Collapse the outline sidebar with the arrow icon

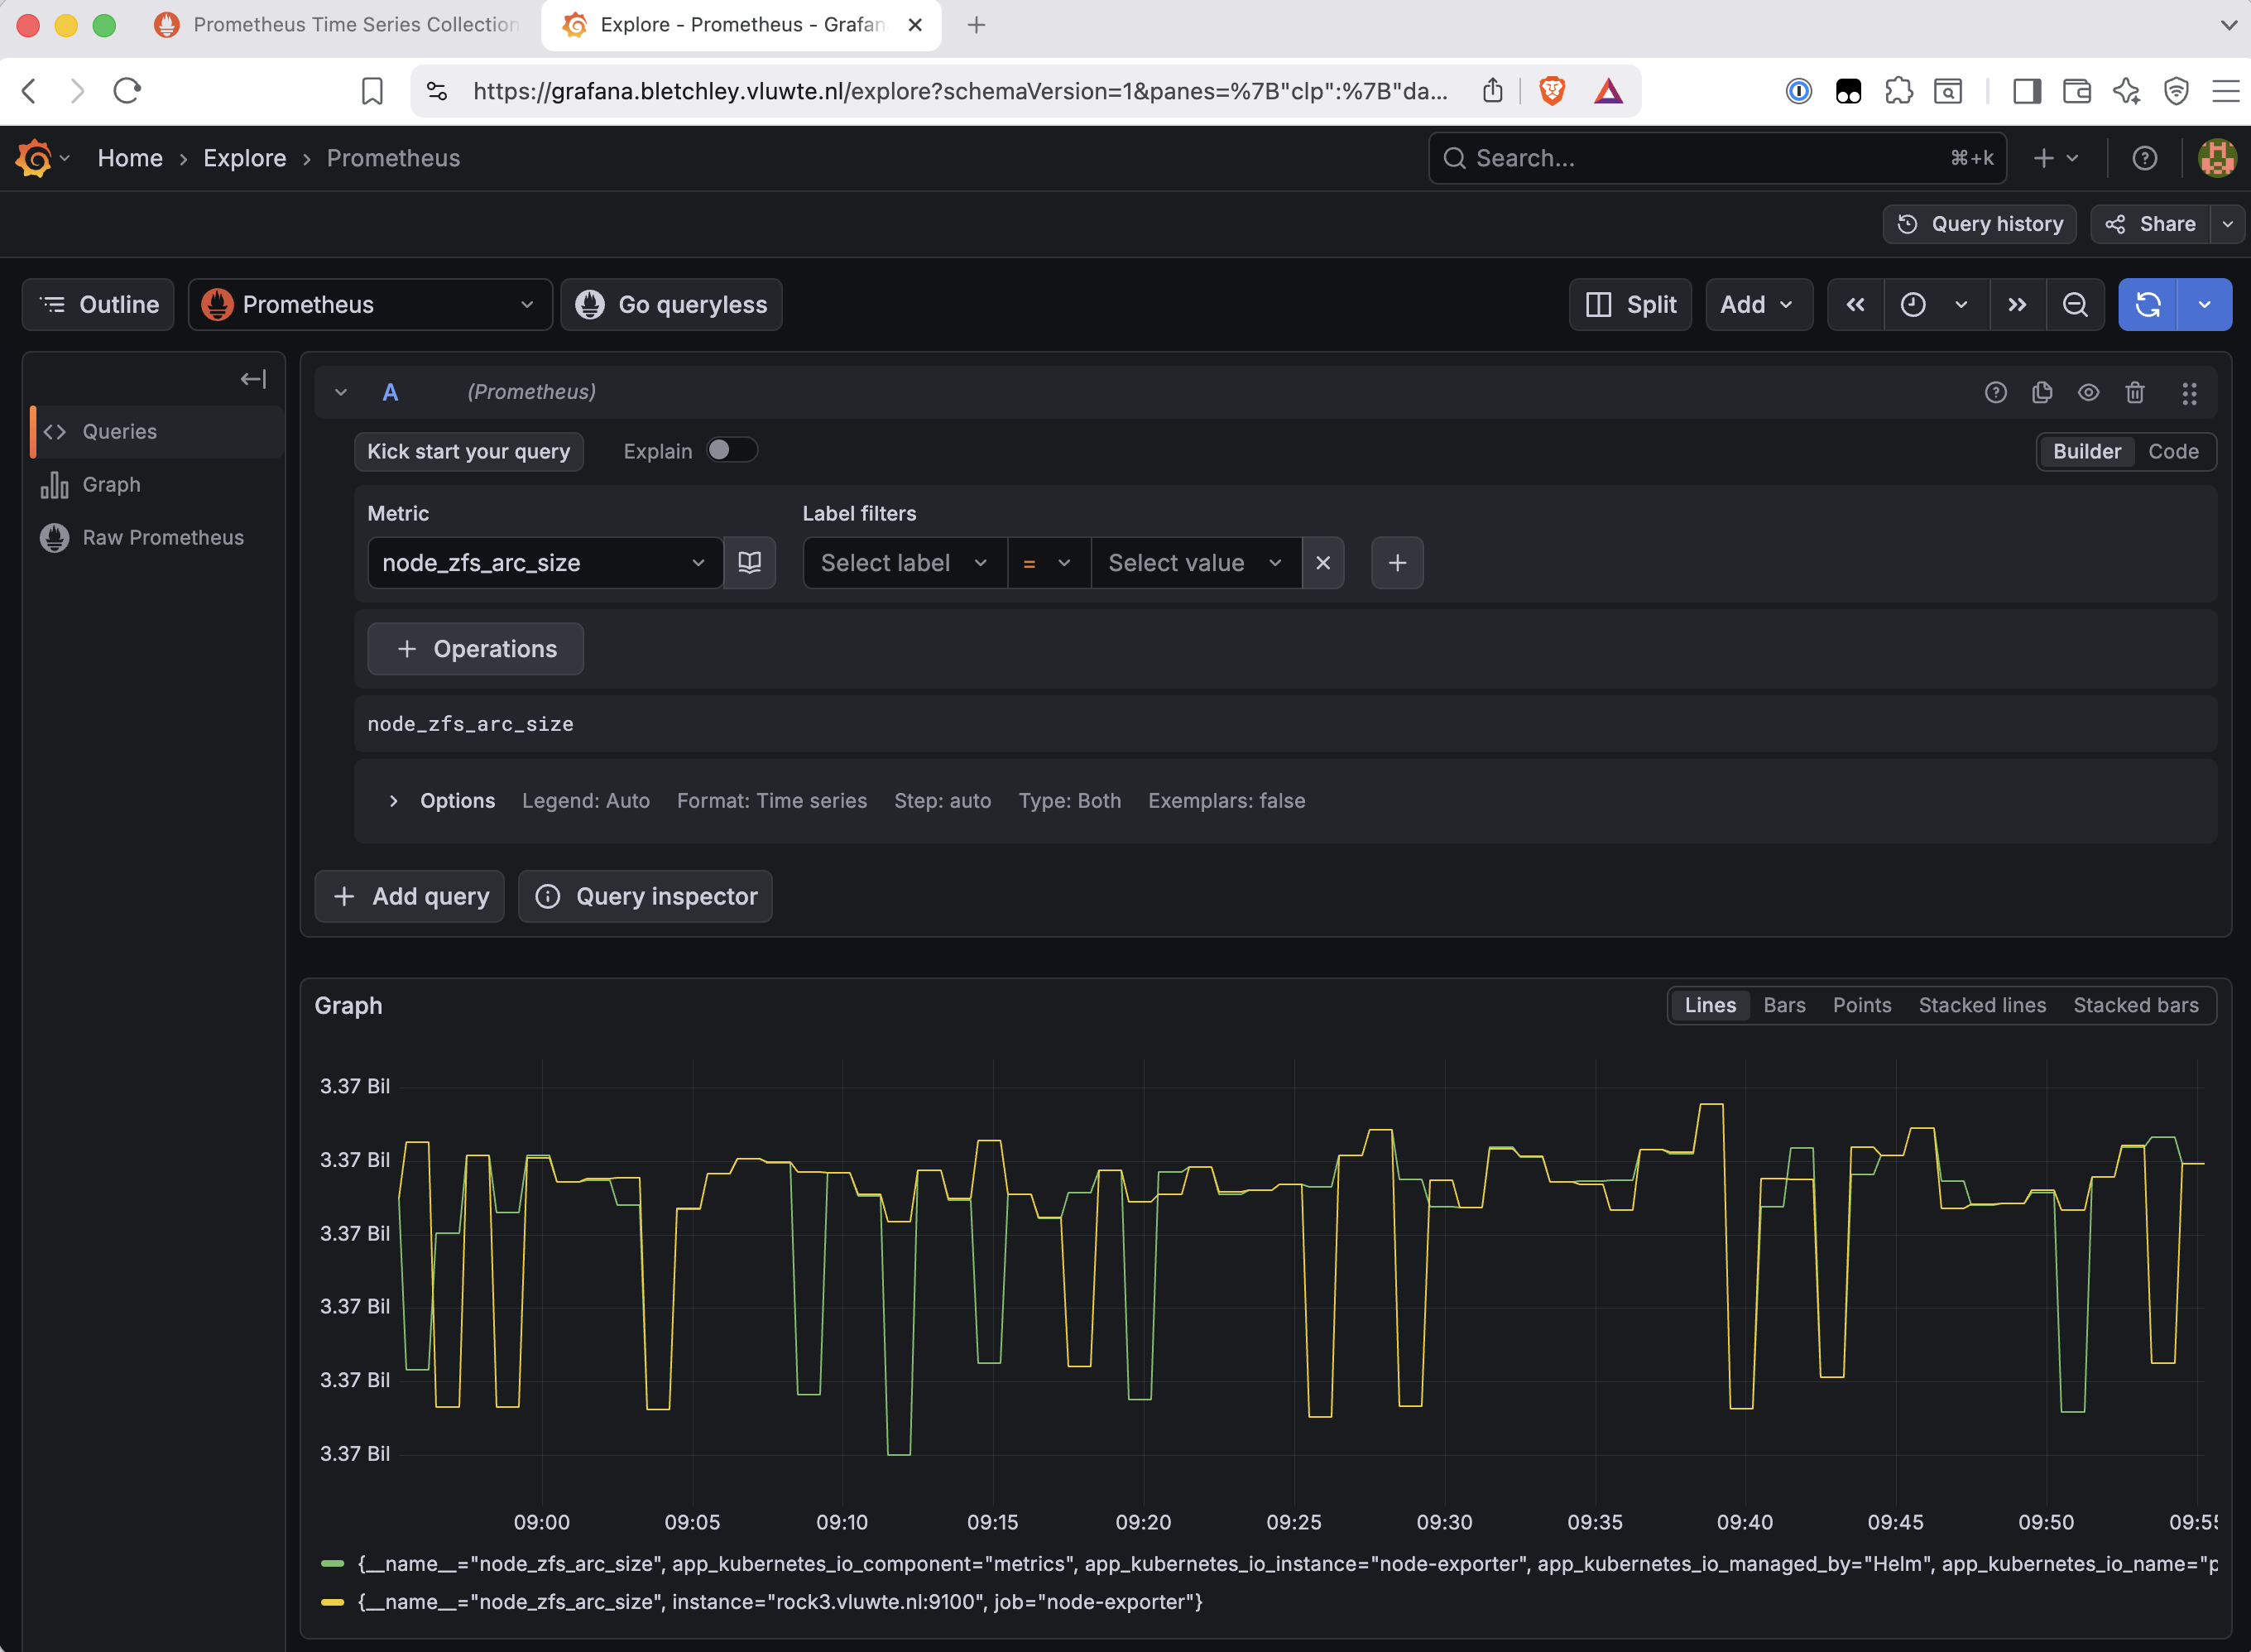point(253,379)
